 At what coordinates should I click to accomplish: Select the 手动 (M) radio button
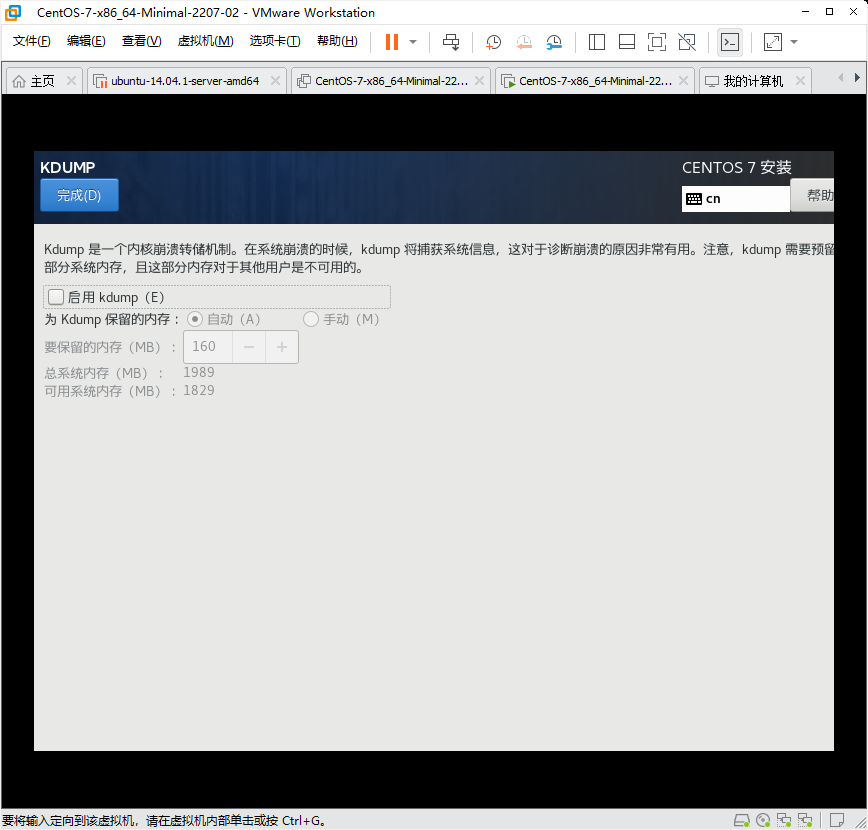pyautogui.click(x=311, y=319)
